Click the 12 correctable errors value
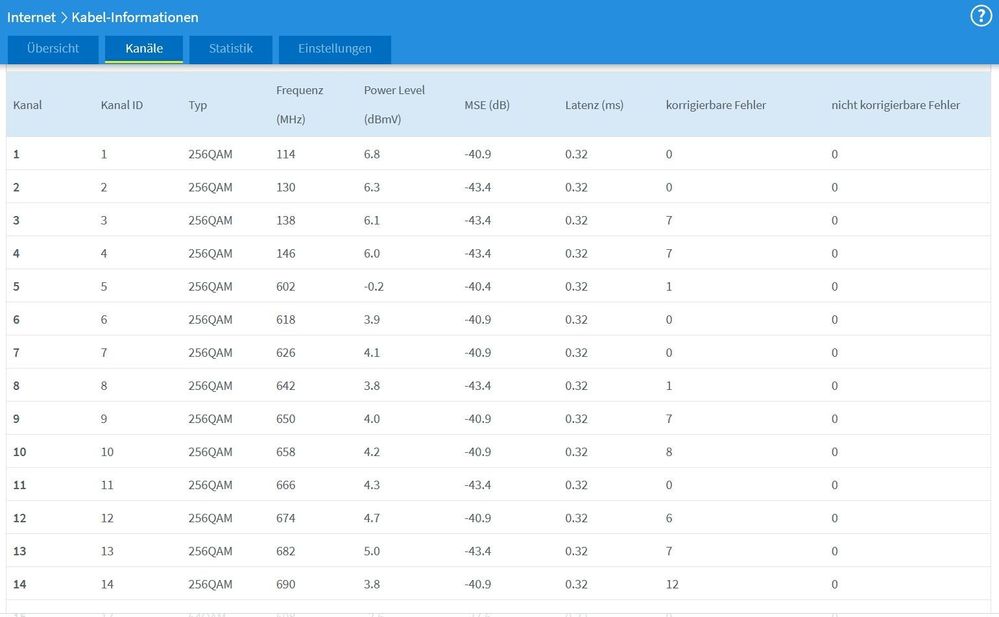 [672, 584]
